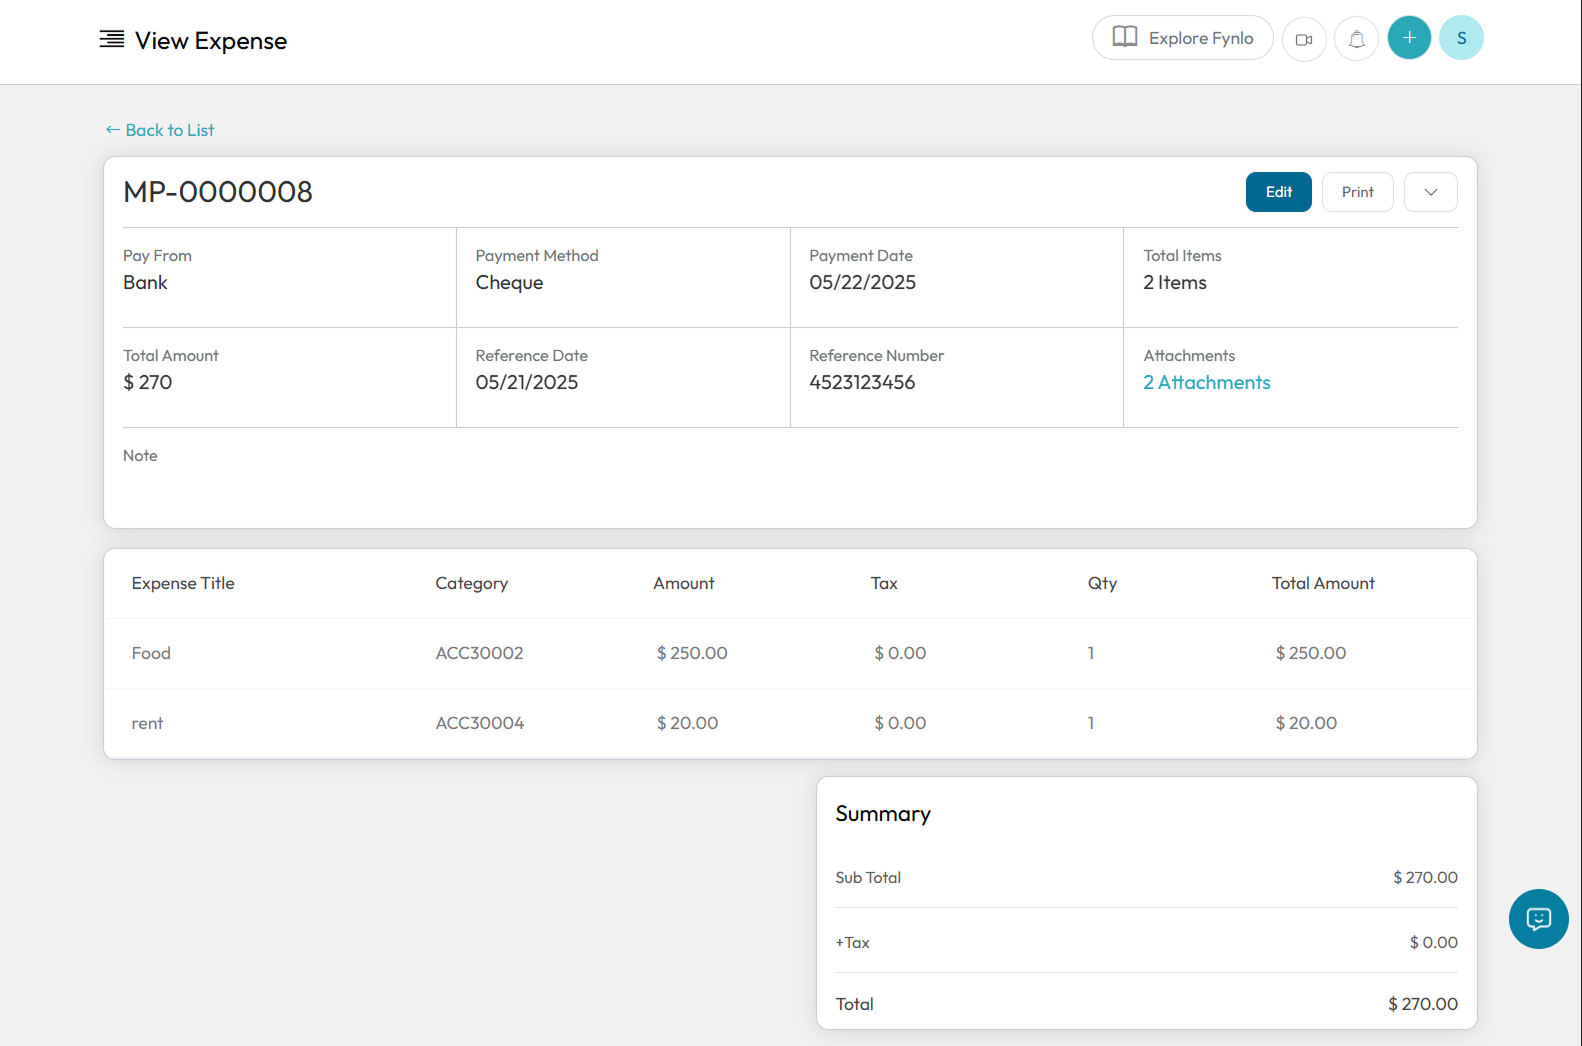Select the Food expense row title
Viewport: 1582px width, 1046px height.
pyautogui.click(x=151, y=653)
